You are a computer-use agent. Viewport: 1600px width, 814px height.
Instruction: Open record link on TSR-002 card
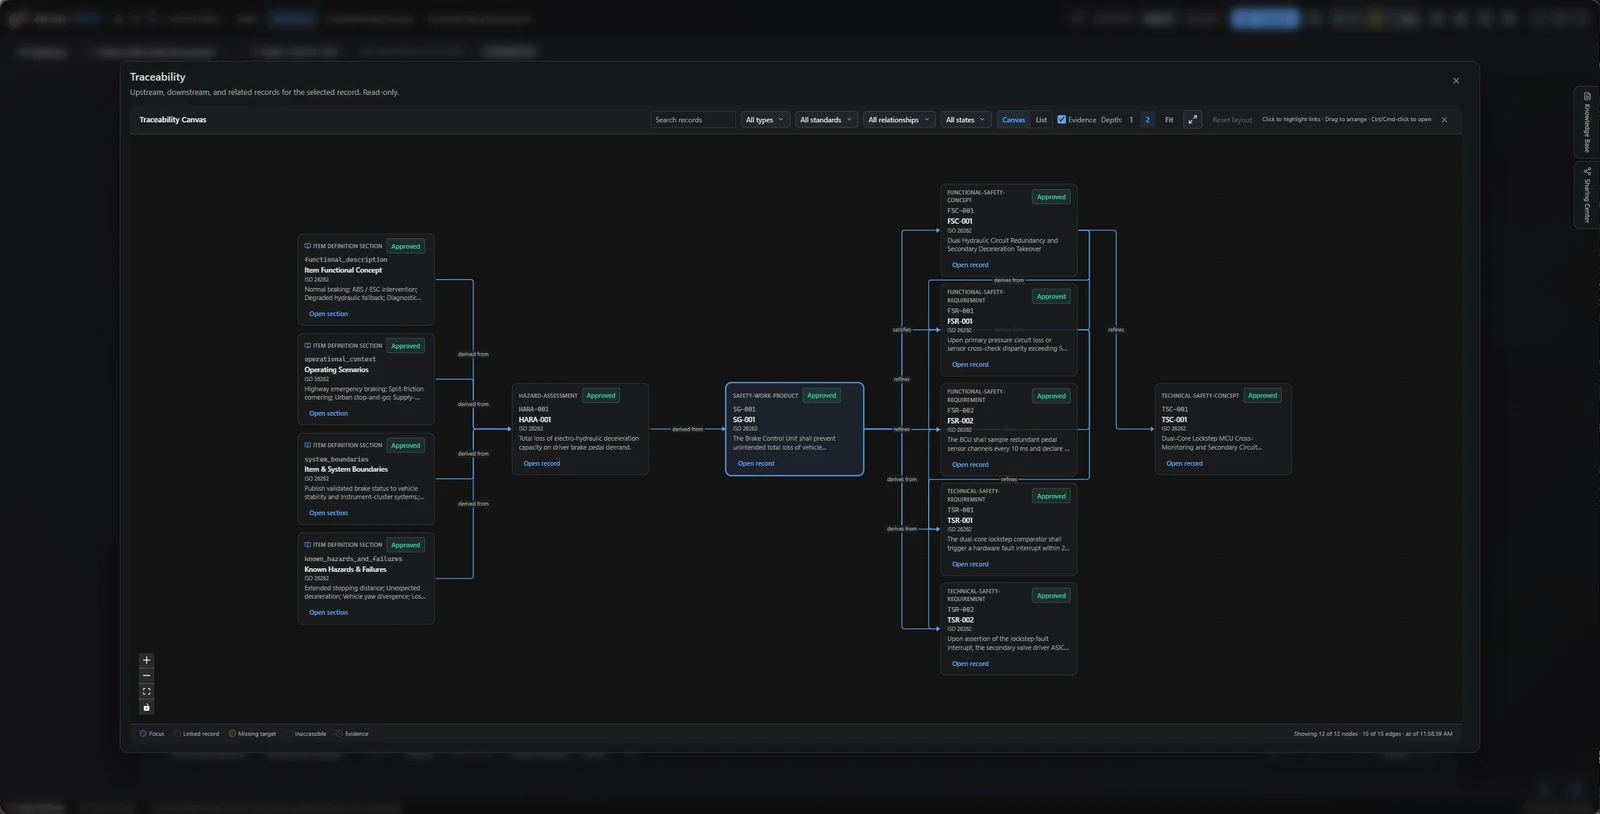(970, 663)
